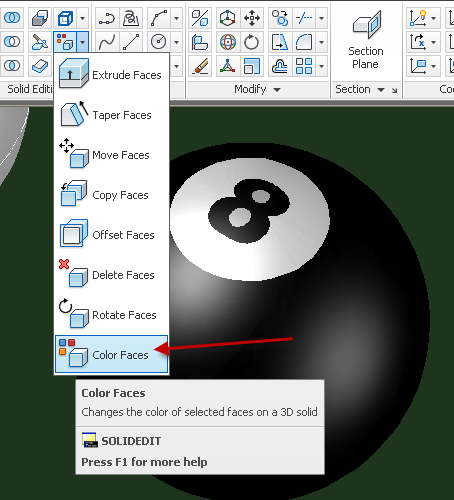
Task: Choose Rotate Faces from the flyout
Action: point(111,315)
